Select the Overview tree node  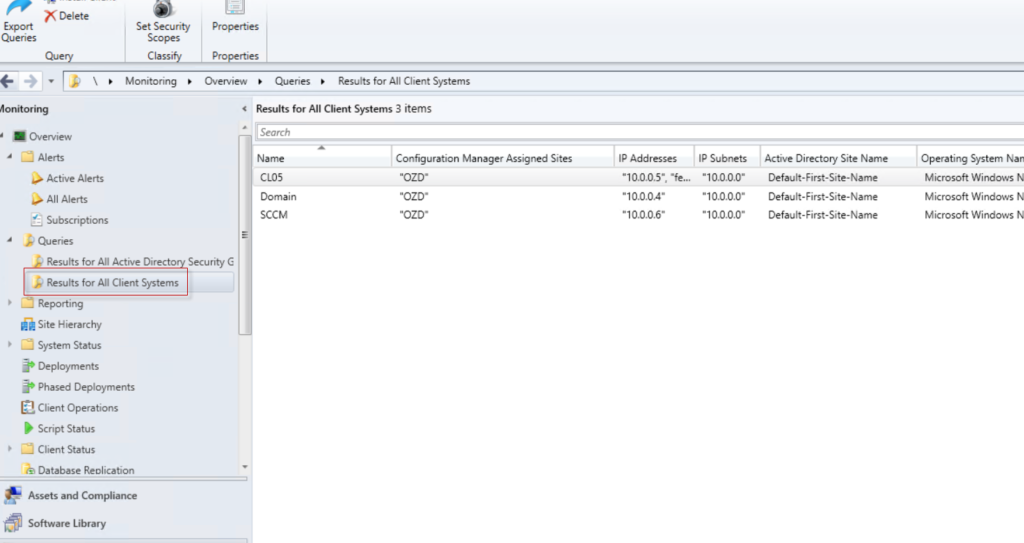point(50,137)
